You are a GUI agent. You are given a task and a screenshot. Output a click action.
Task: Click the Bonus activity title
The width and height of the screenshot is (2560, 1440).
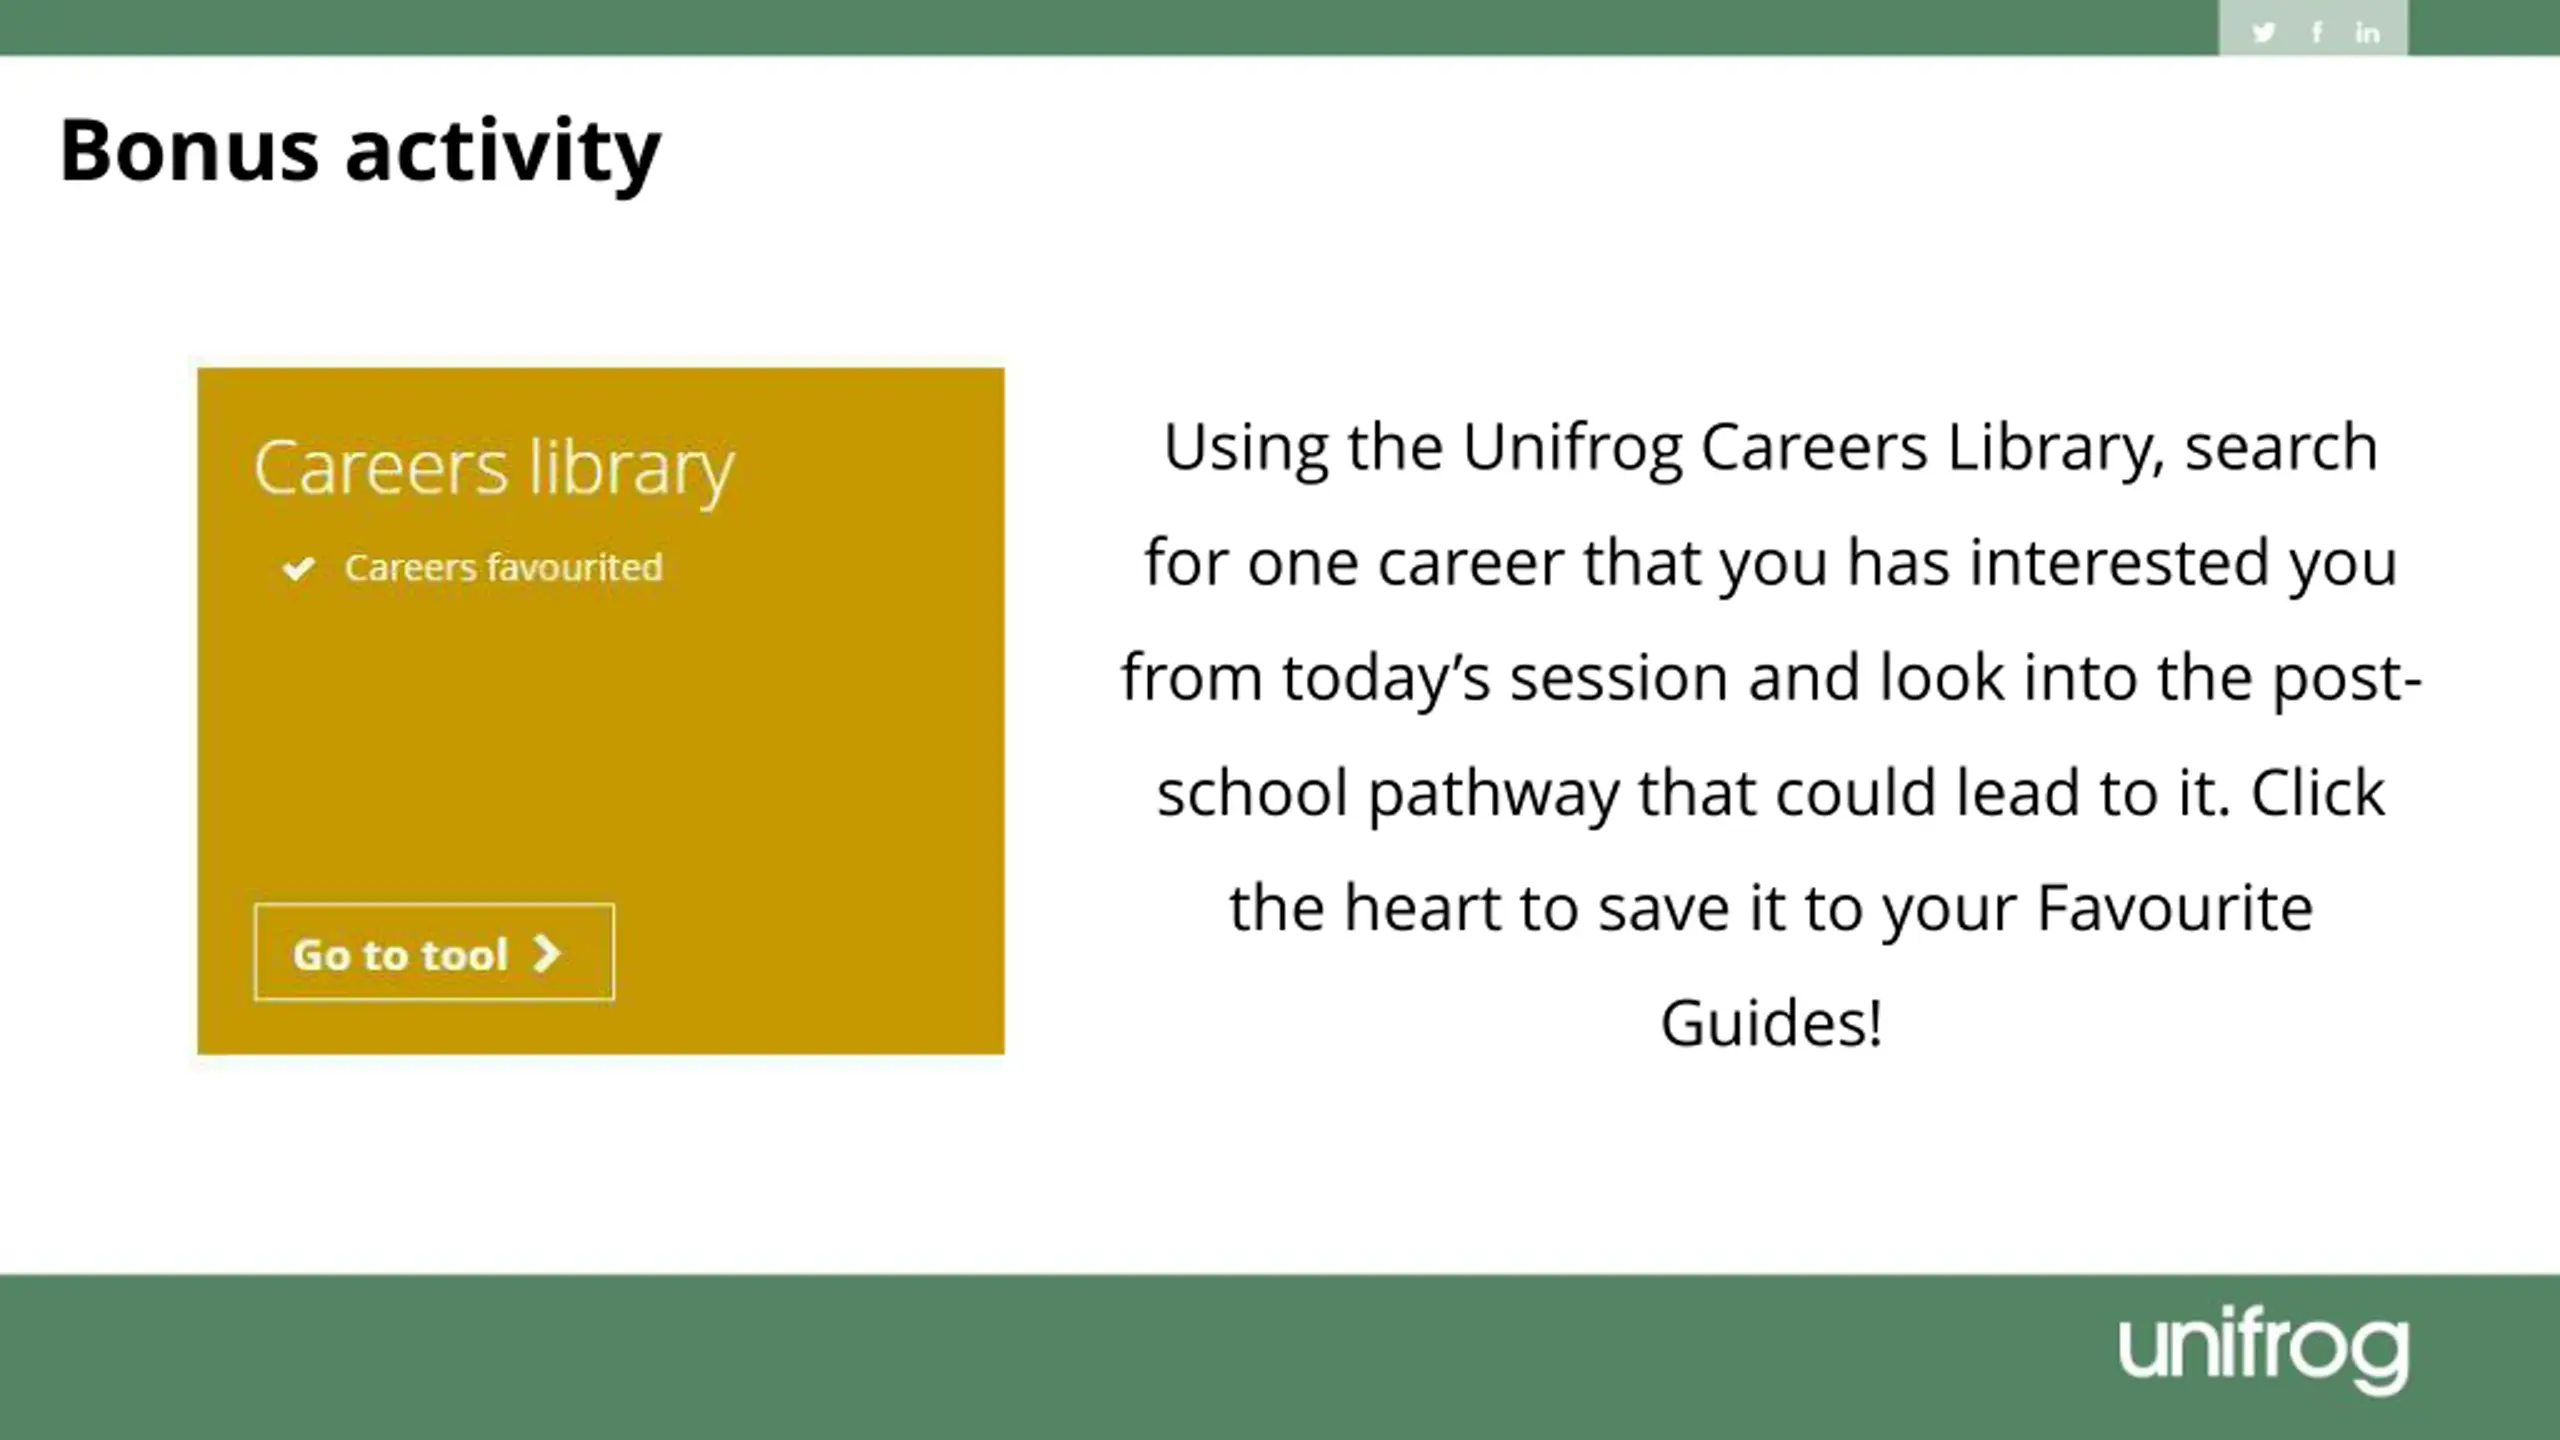coord(360,151)
